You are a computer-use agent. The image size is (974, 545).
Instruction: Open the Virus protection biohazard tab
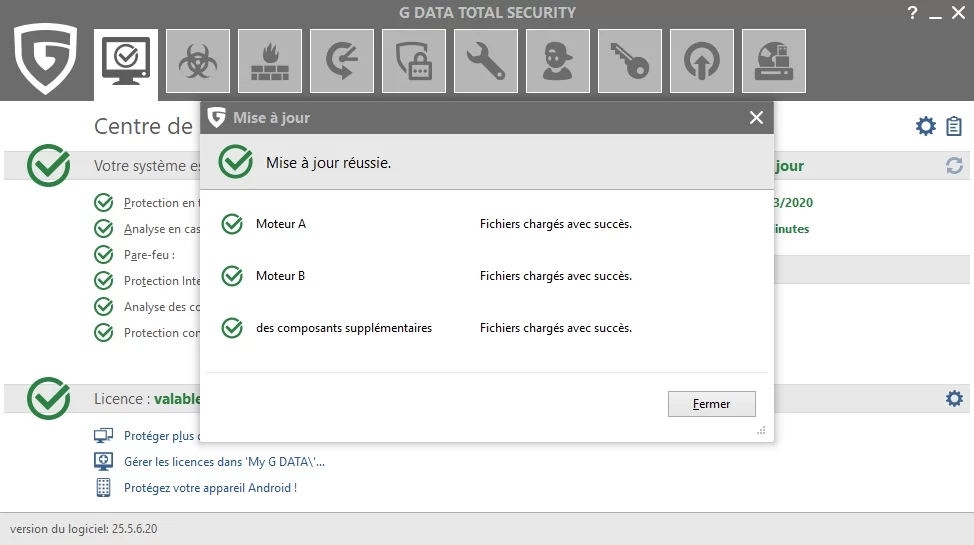(198, 61)
